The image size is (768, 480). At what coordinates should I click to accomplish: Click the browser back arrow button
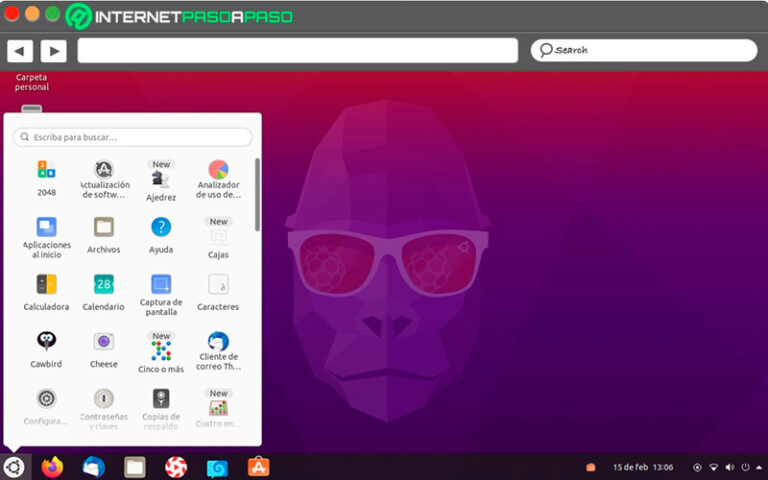(x=20, y=50)
